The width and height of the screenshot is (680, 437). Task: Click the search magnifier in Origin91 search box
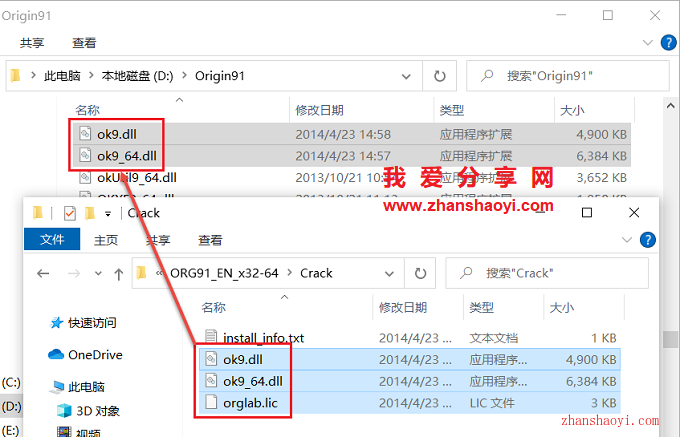pos(487,75)
